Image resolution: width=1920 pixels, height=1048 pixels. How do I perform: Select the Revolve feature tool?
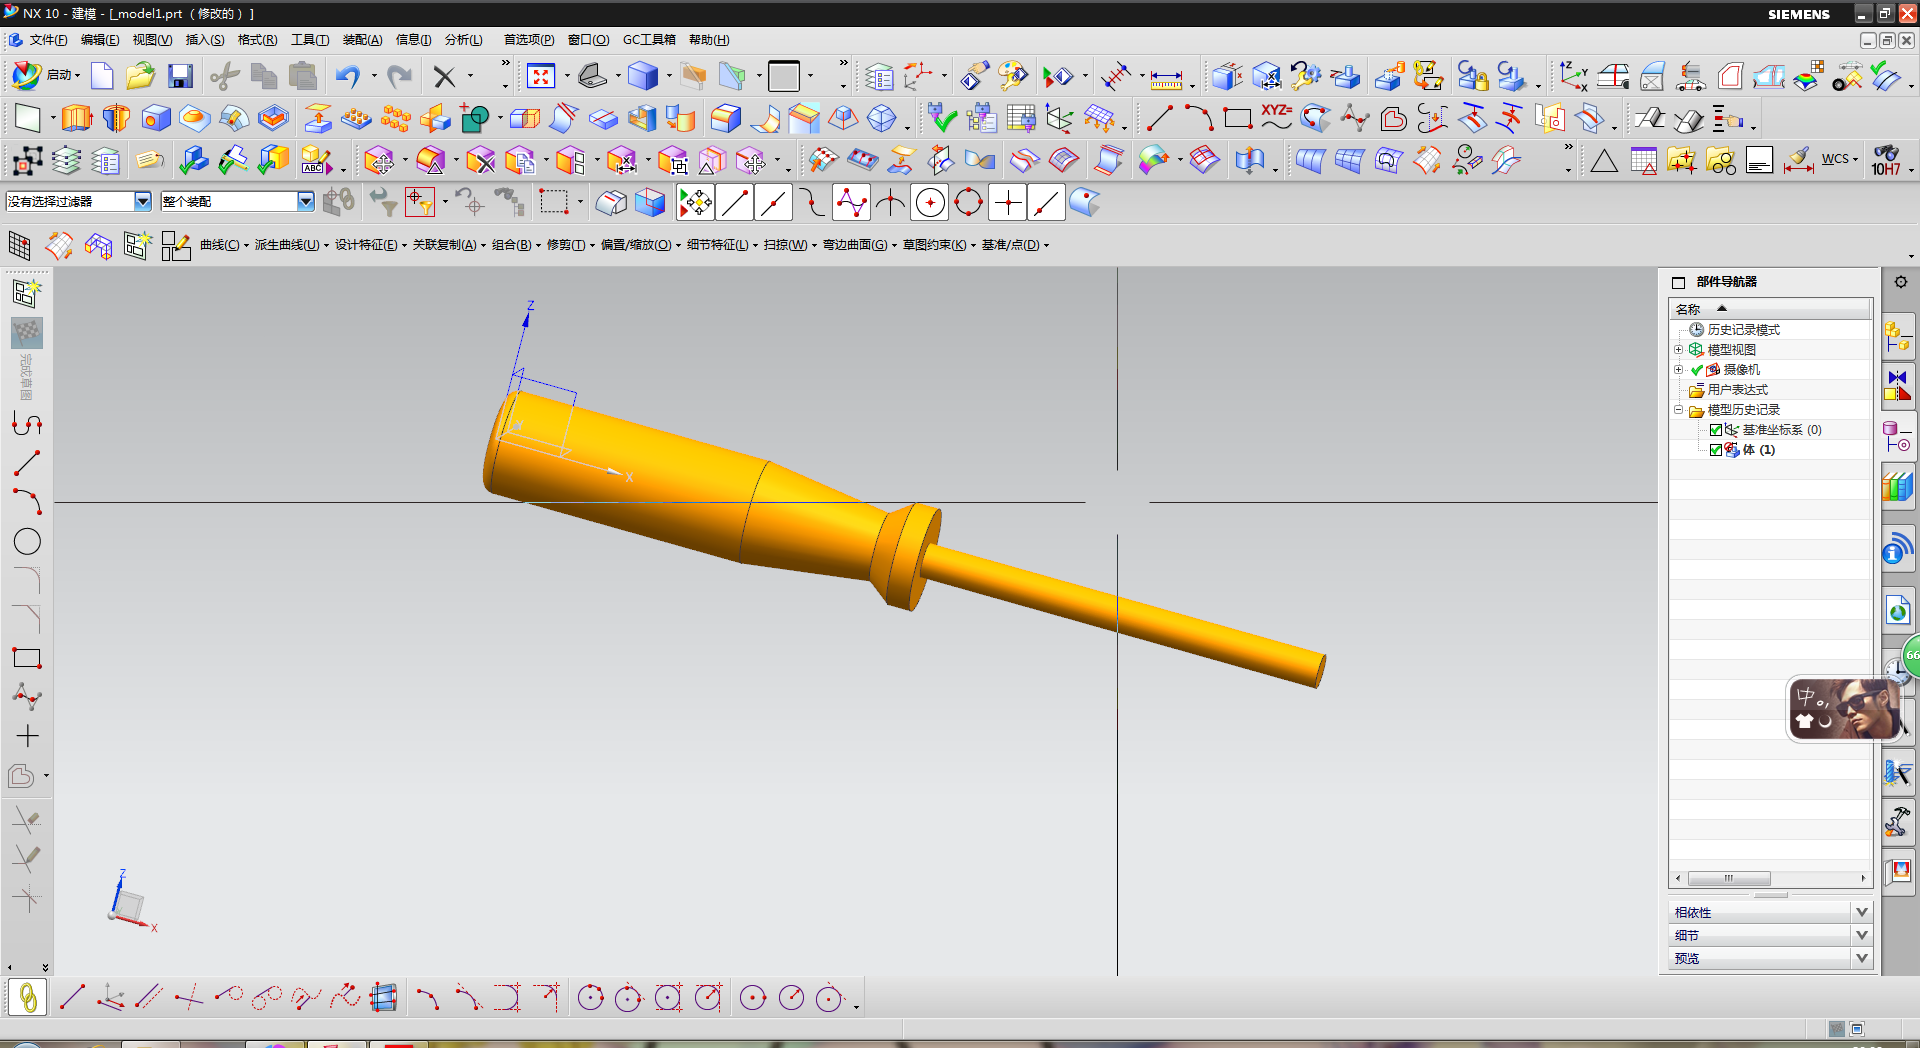116,118
